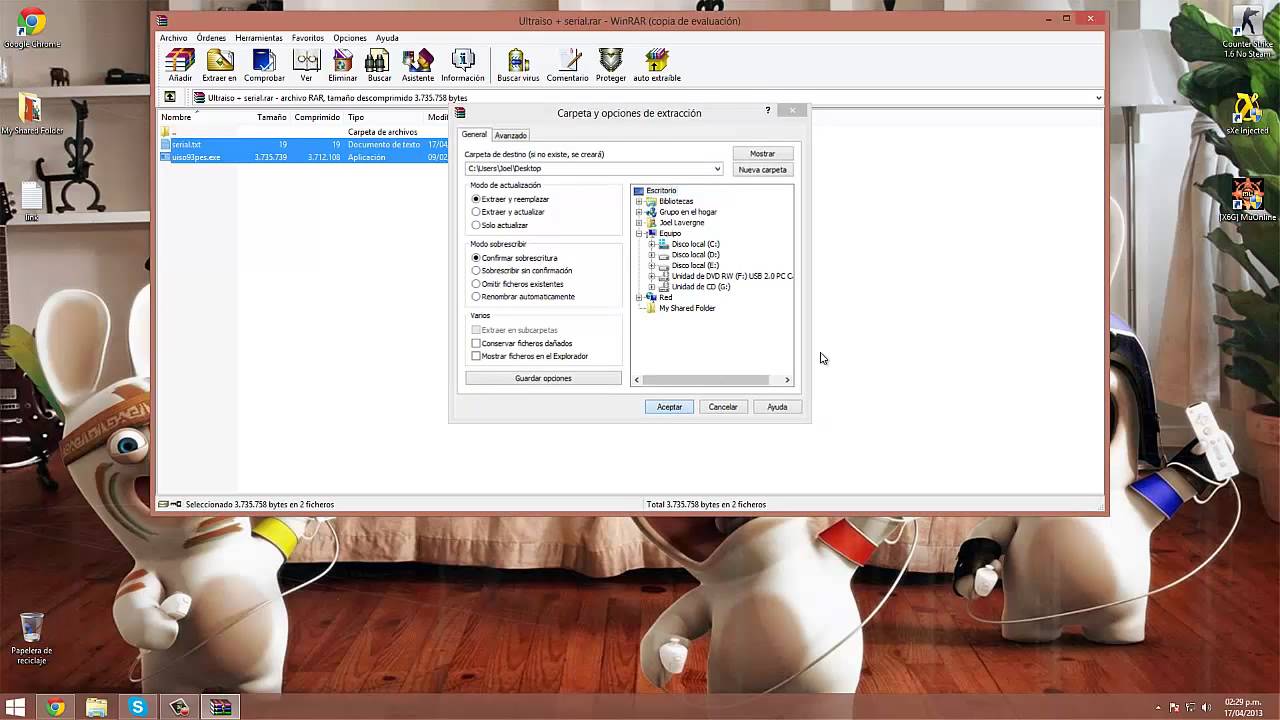The image size is (1280, 720).
Task: Click the Buscar virus toolbar icon
Action: coord(518,65)
